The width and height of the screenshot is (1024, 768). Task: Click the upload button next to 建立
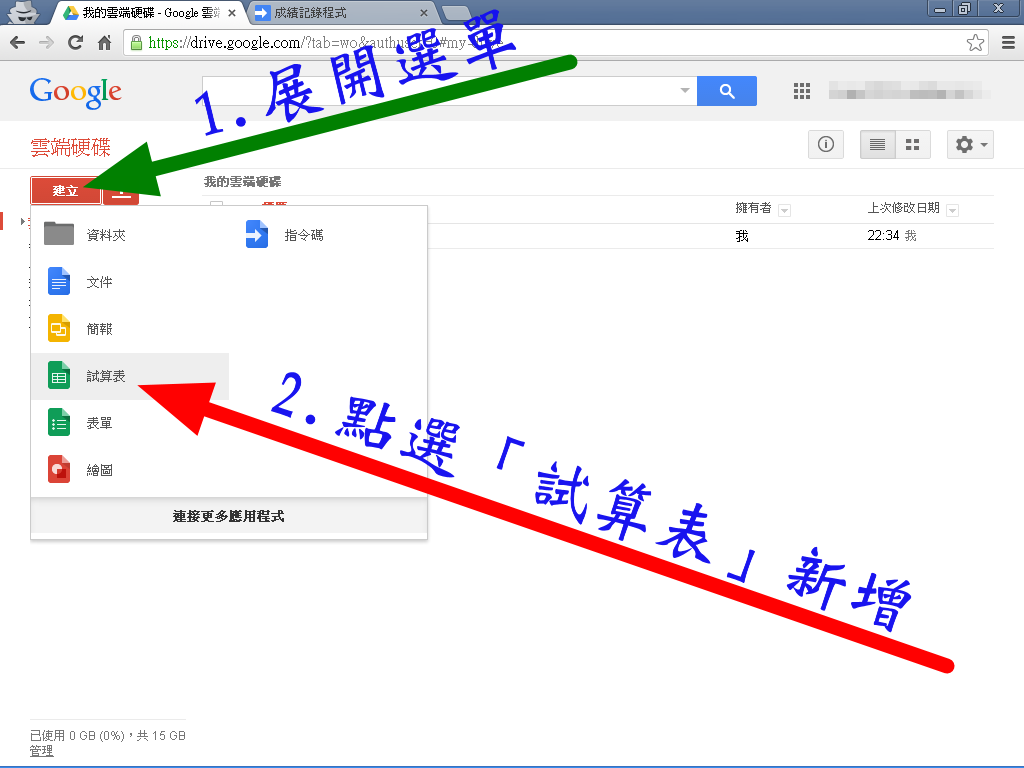(121, 193)
